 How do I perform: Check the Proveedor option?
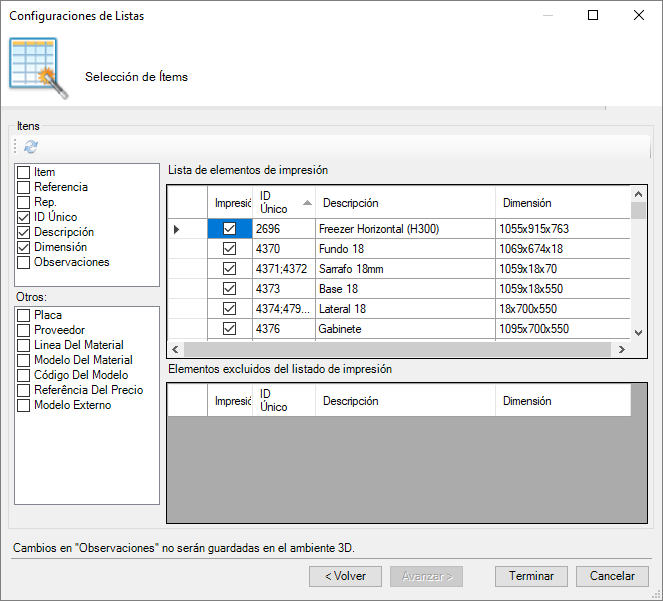click(x=24, y=330)
